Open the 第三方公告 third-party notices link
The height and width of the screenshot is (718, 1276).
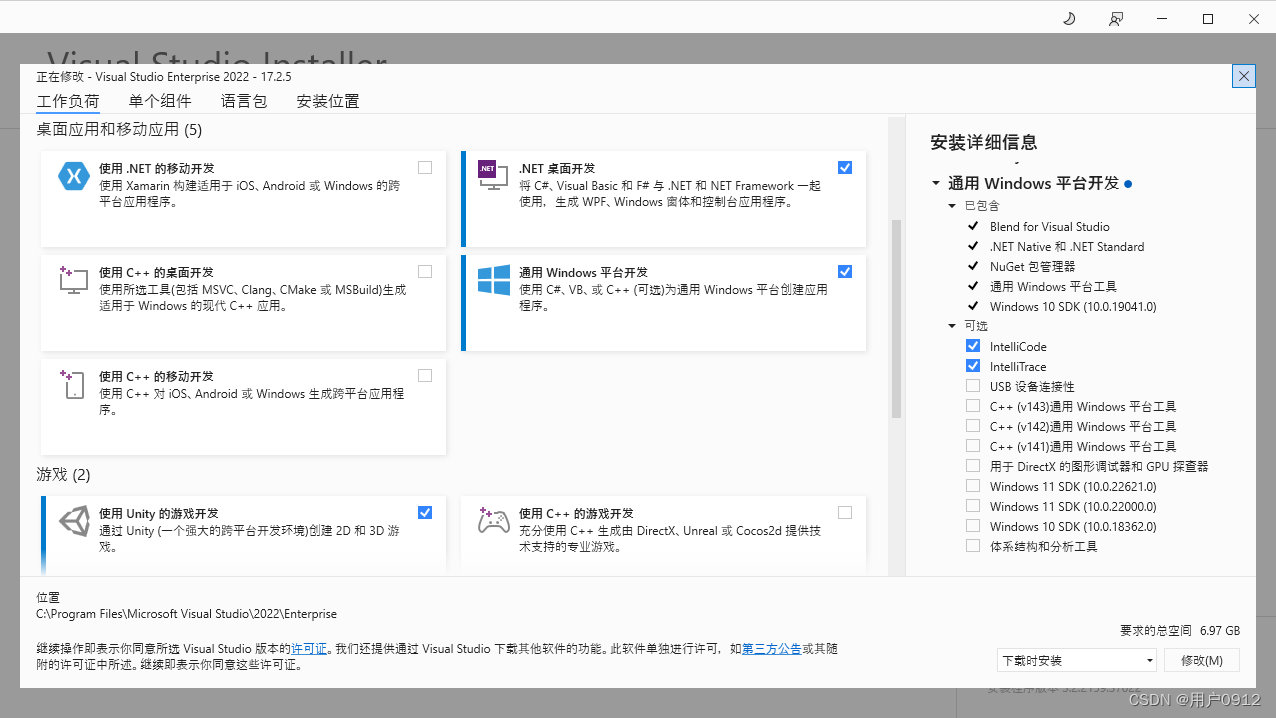[x=772, y=649]
